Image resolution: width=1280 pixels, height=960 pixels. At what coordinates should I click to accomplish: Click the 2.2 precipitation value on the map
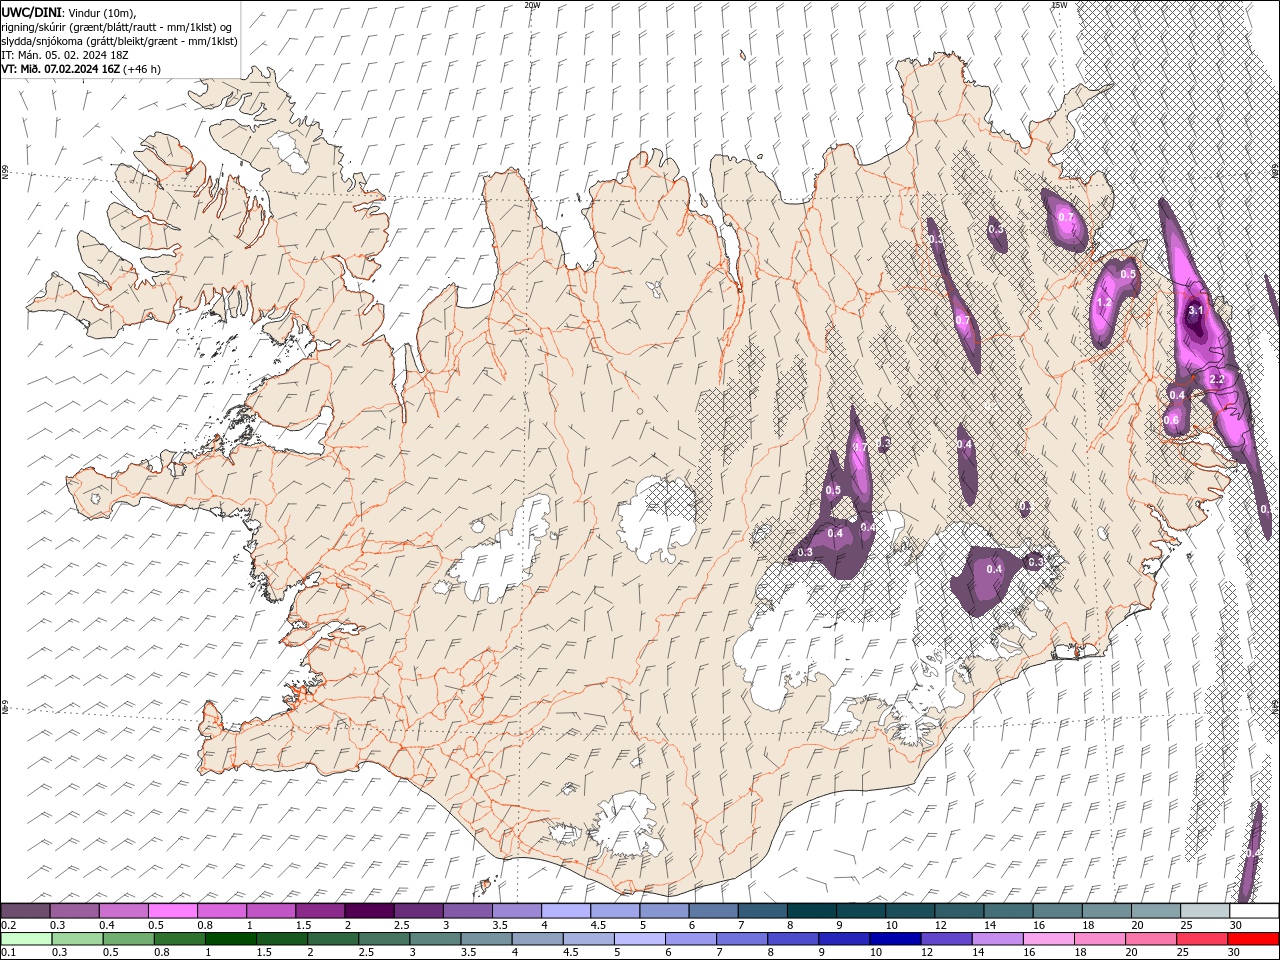tap(1217, 380)
